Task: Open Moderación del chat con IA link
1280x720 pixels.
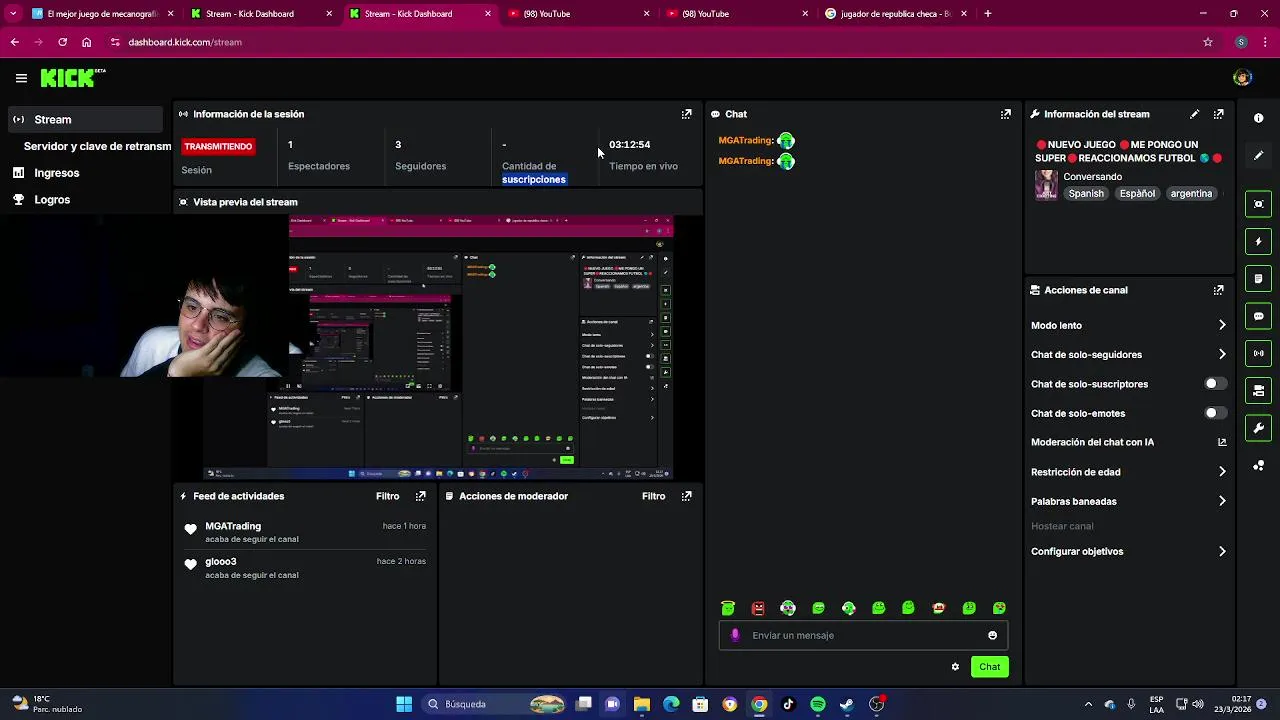Action: [x=1128, y=442]
